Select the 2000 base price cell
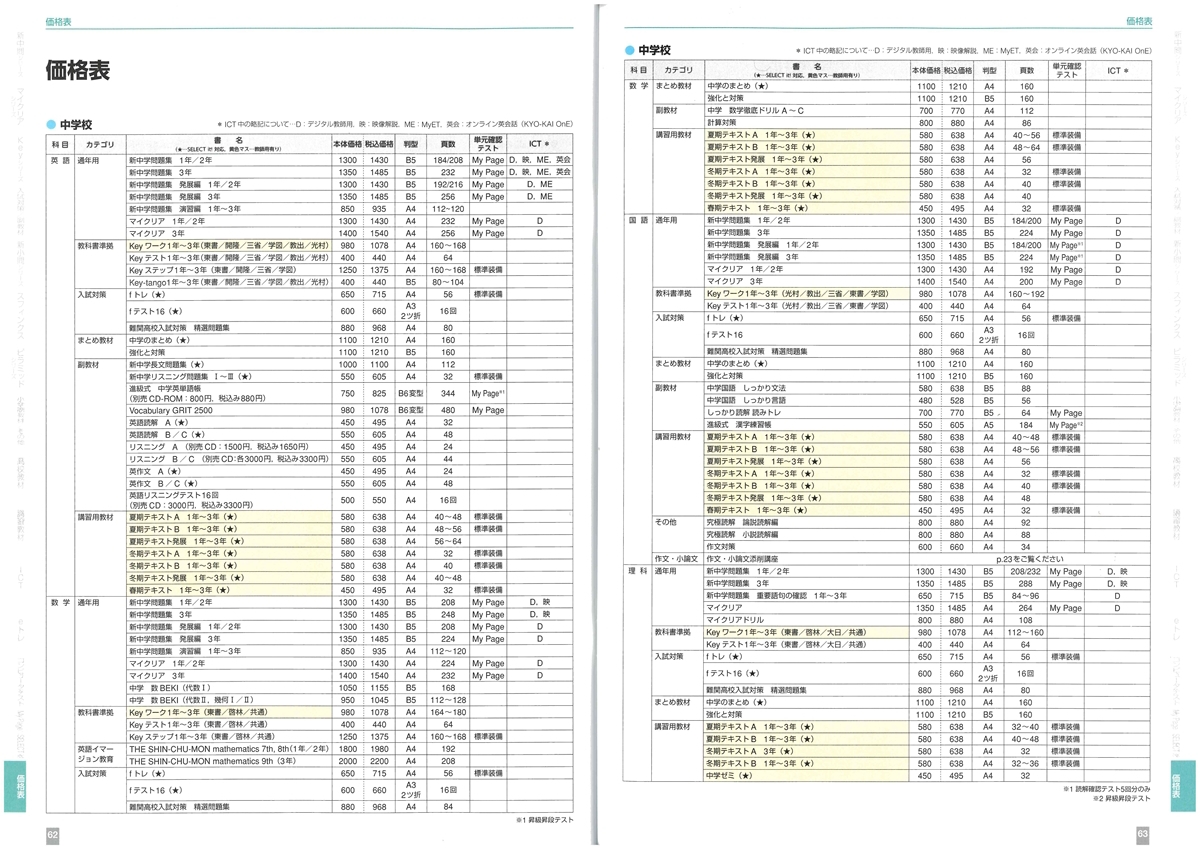The image size is (1200, 849). tap(347, 761)
